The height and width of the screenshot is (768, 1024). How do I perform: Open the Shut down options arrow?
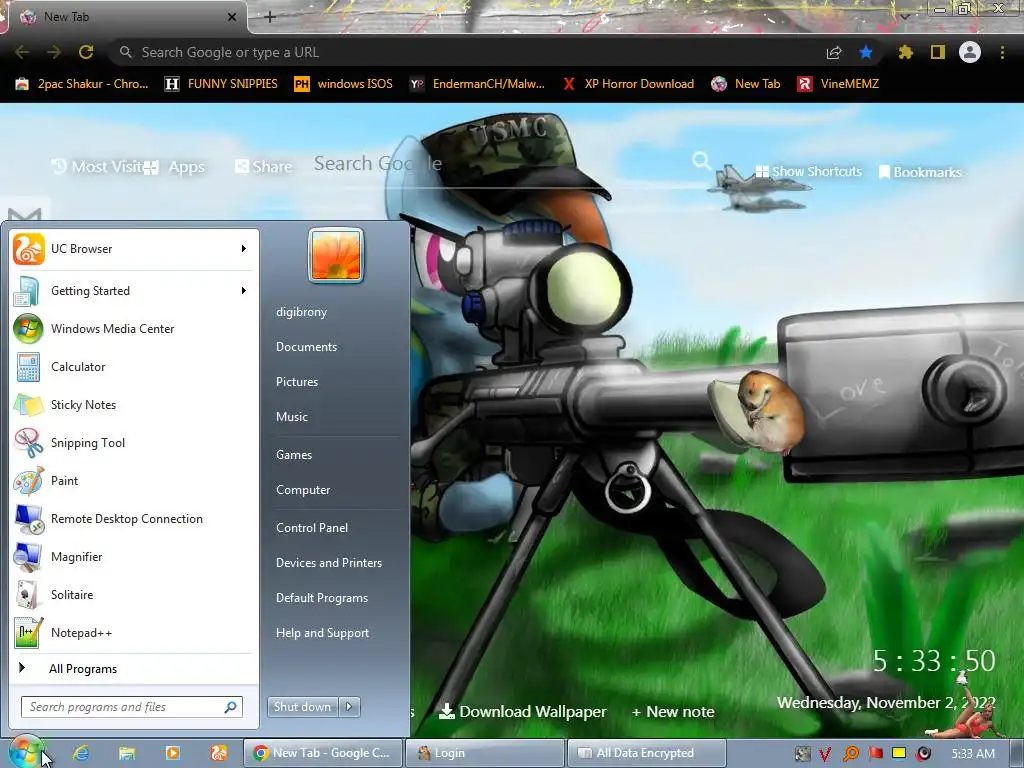click(349, 707)
